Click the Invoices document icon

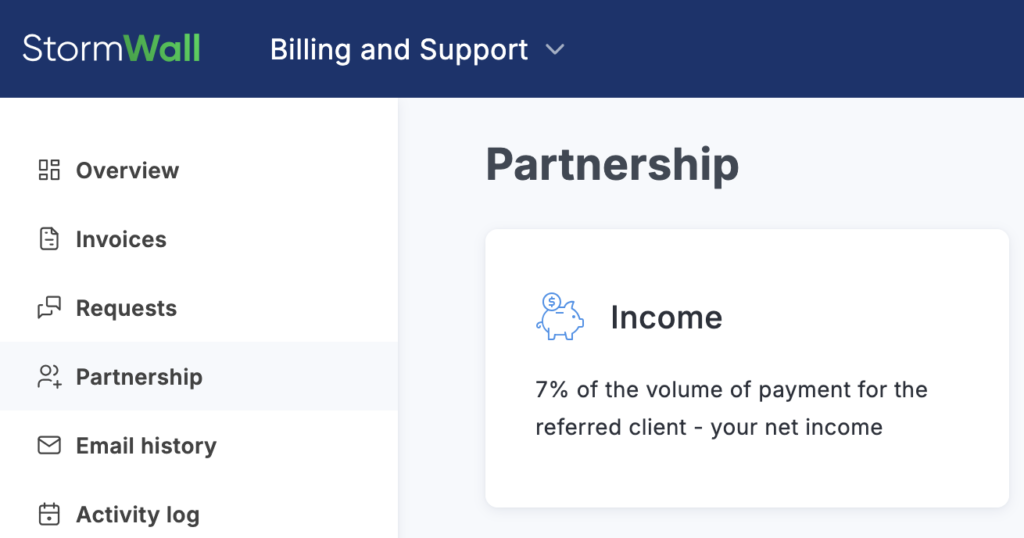49,239
